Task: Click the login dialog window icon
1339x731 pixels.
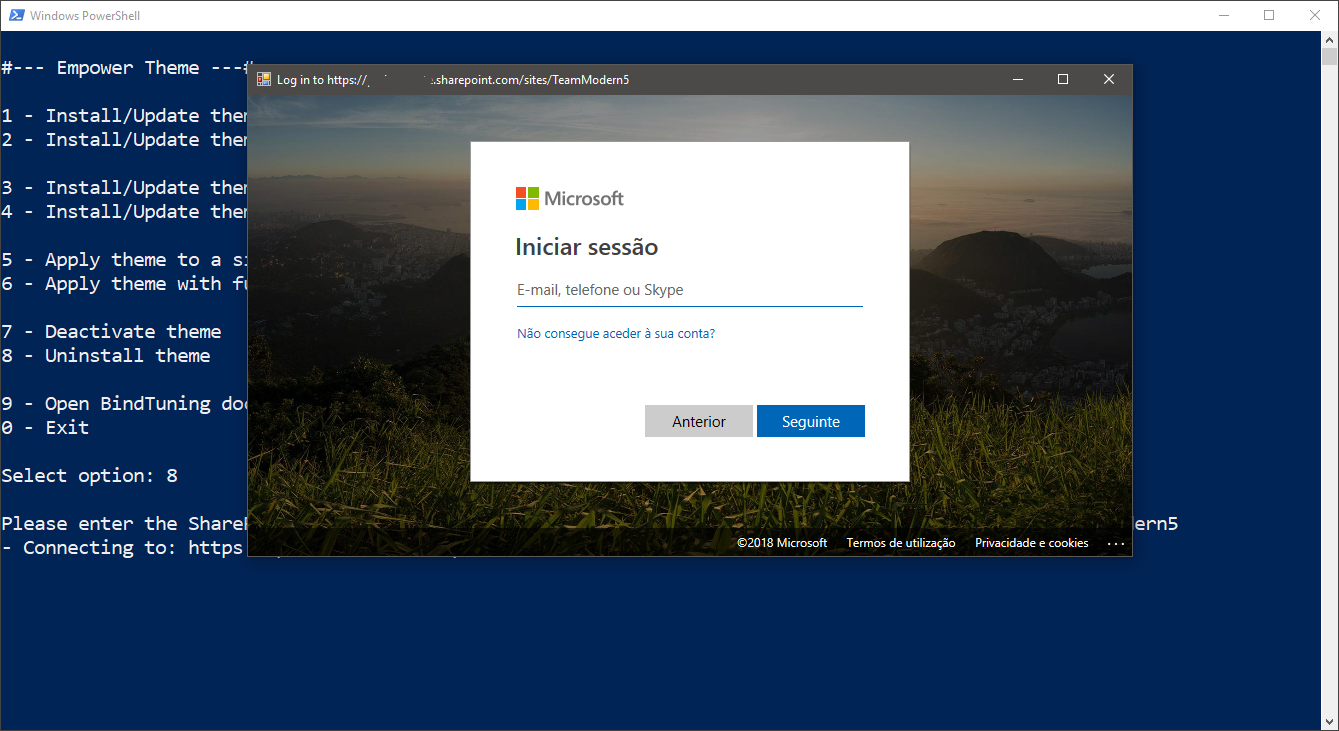Action: tap(264, 79)
